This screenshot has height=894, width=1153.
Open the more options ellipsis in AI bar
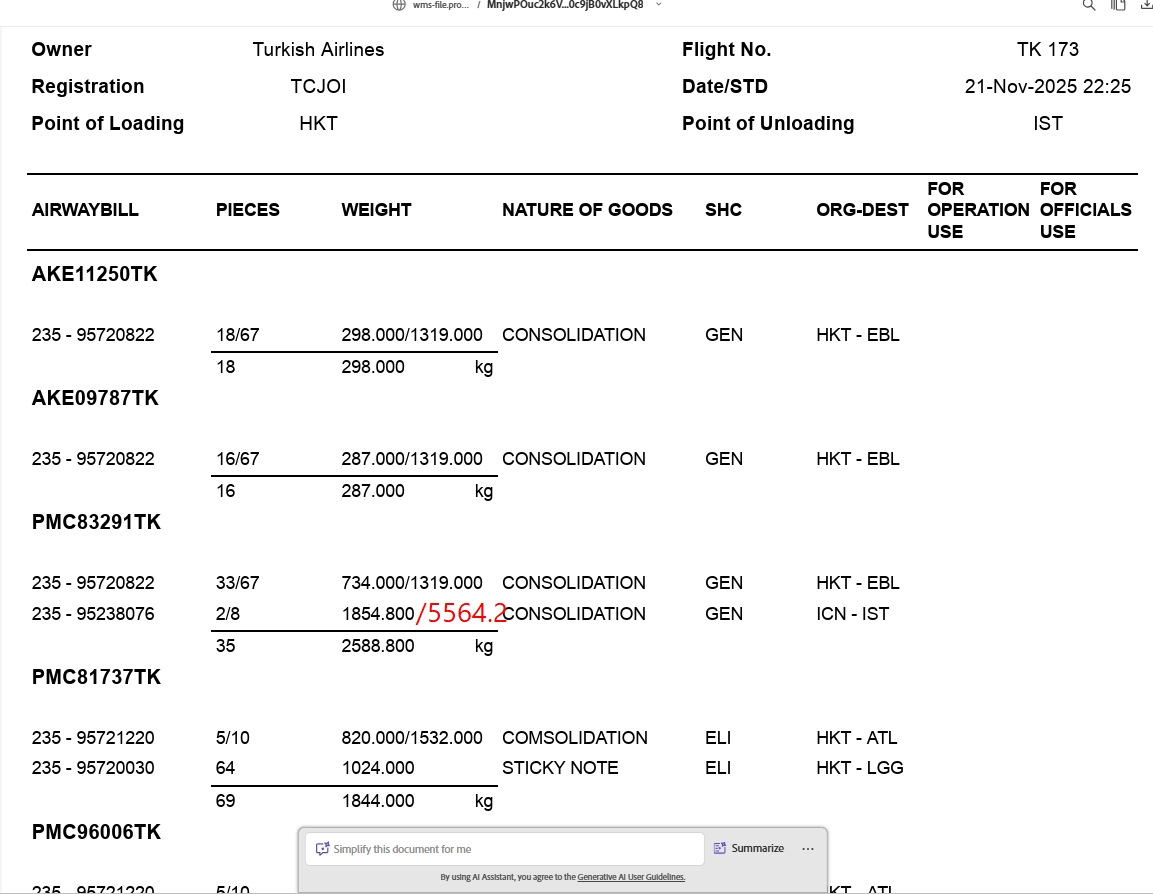[x=808, y=849]
